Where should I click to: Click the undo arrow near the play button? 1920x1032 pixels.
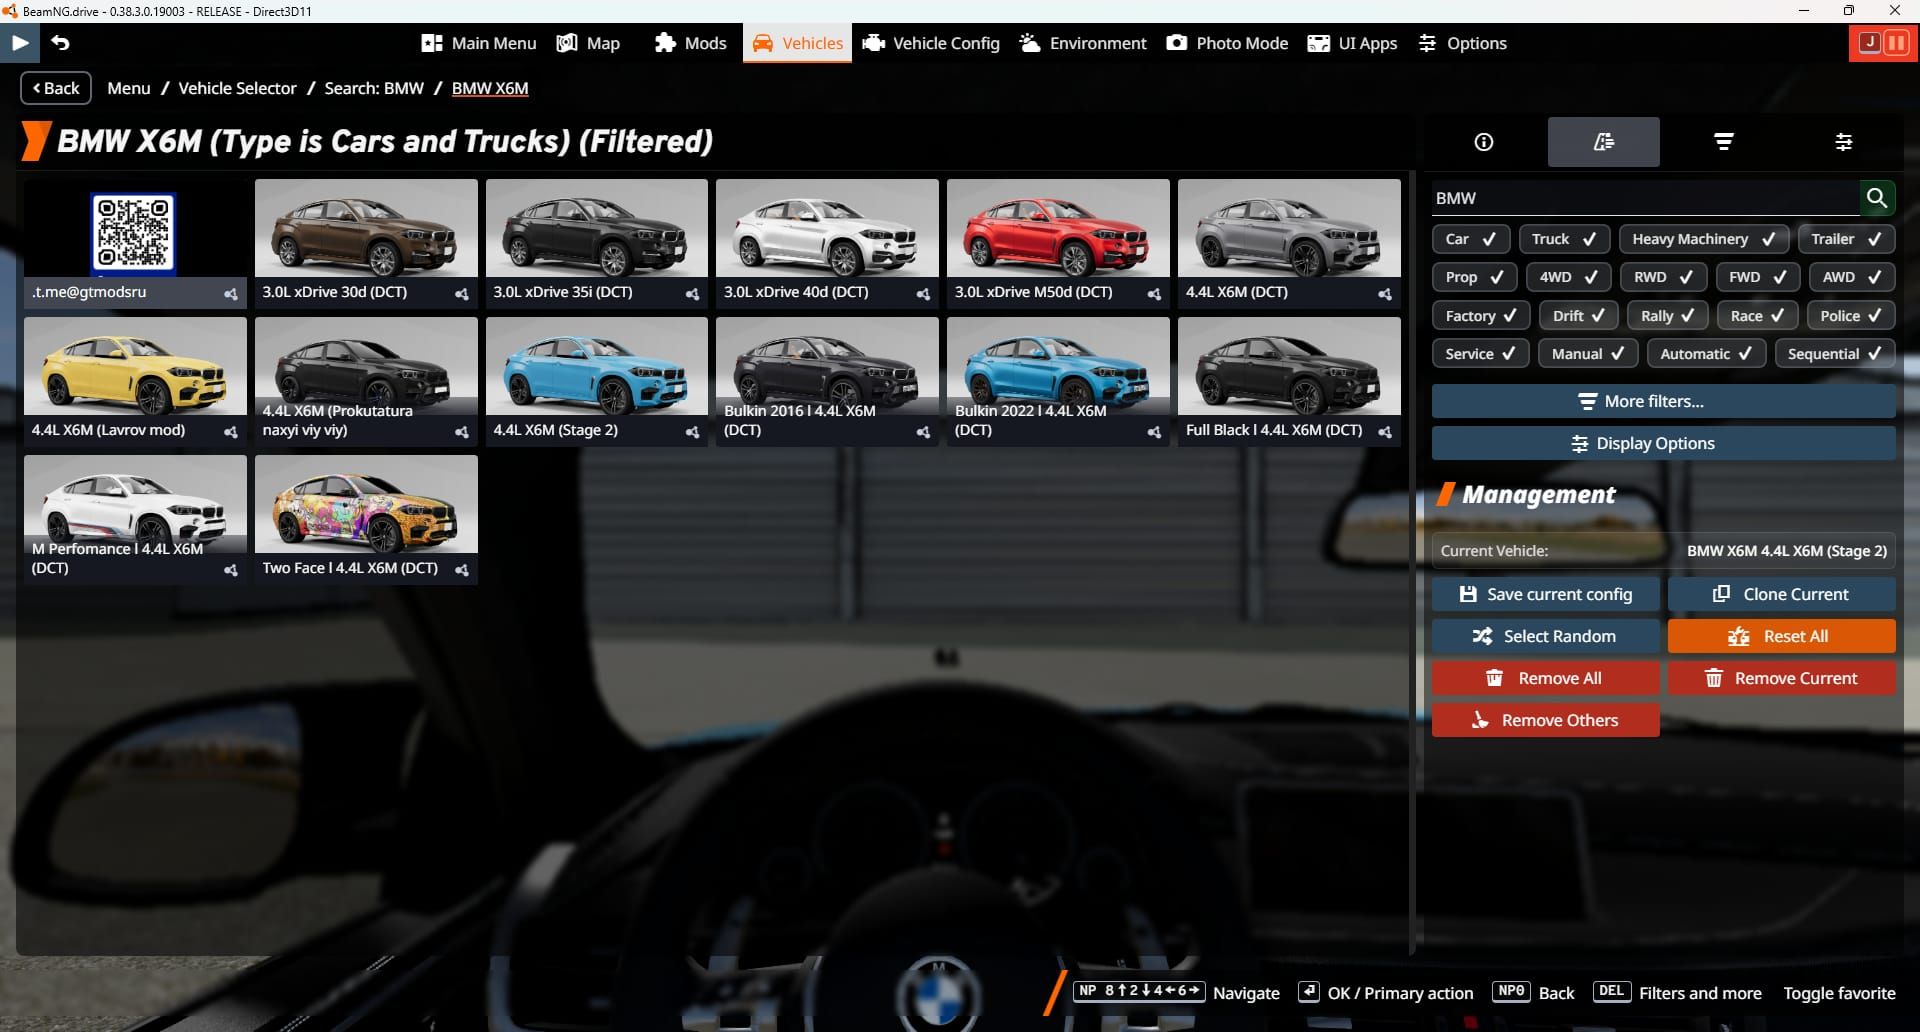(60, 43)
